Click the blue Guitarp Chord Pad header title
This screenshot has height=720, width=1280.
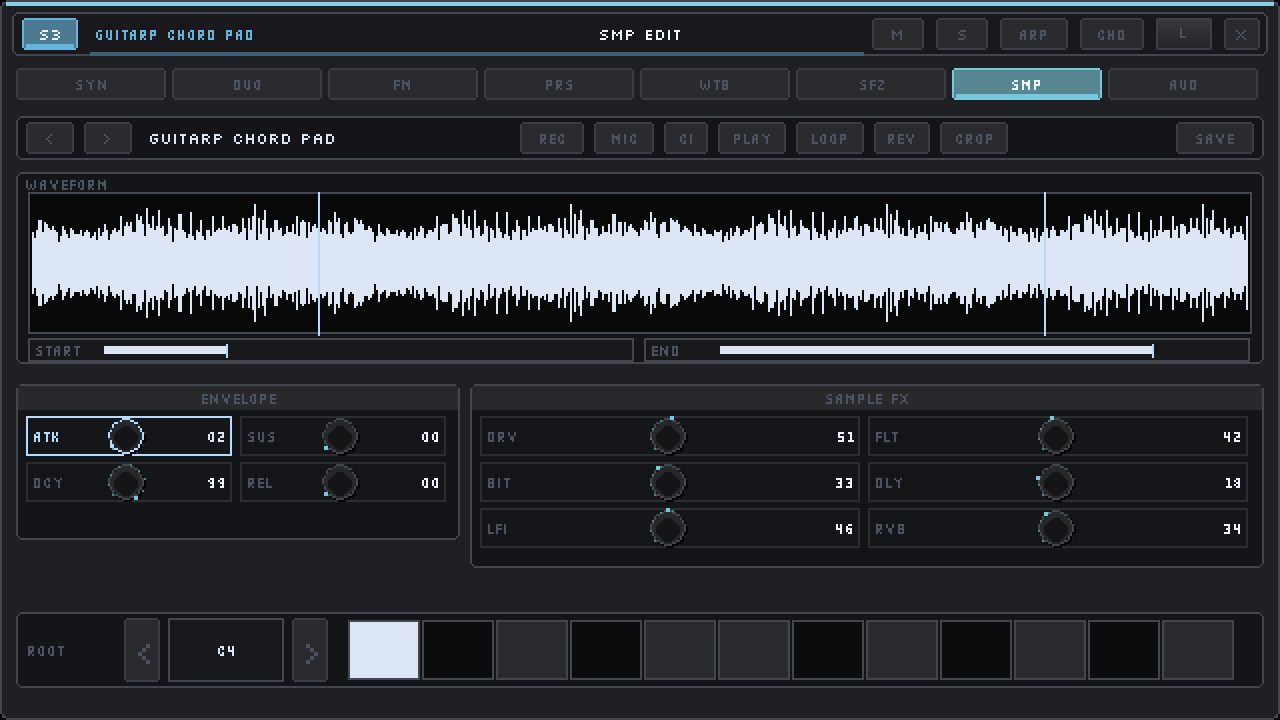(x=174, y=35)
